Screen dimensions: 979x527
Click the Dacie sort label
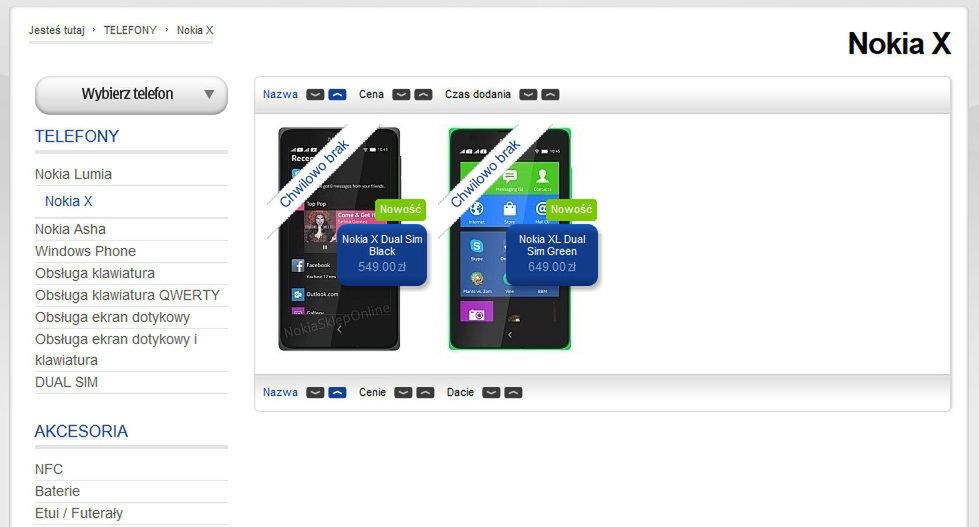pyautogui.click(x=460, y=392)
